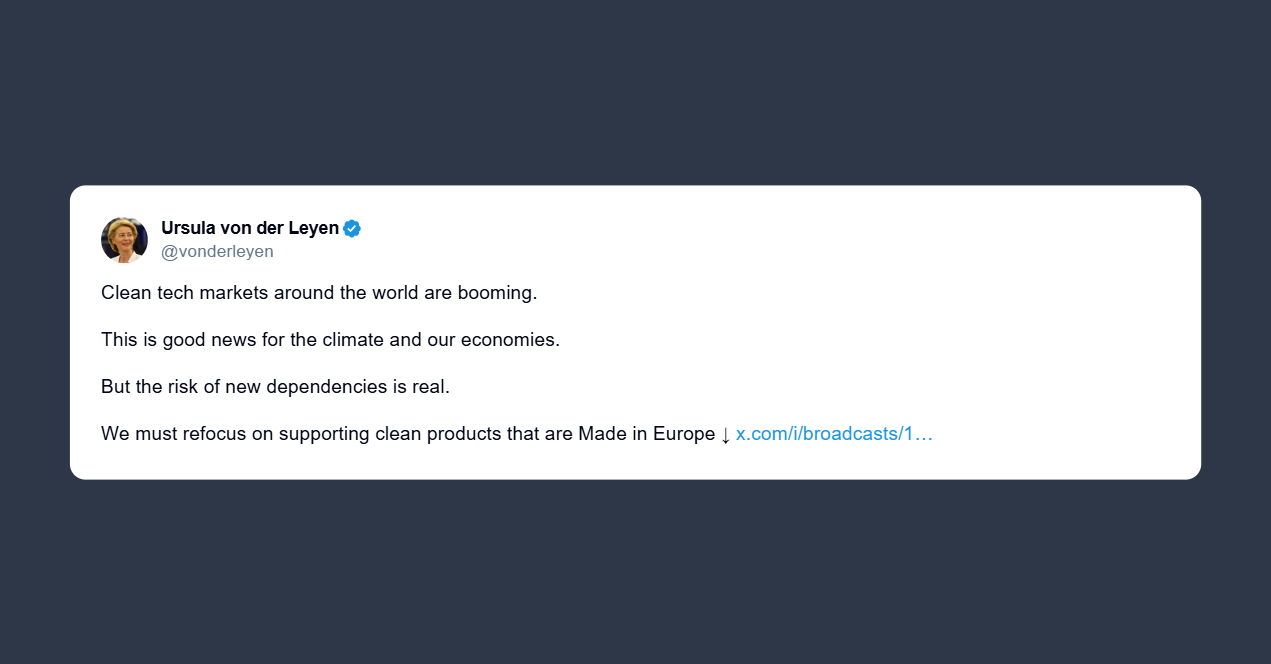Click the word "economies" in the tweet
The width and height of the screenshot is (1271, 664).
pyautogui.click(x=512, y=340)
